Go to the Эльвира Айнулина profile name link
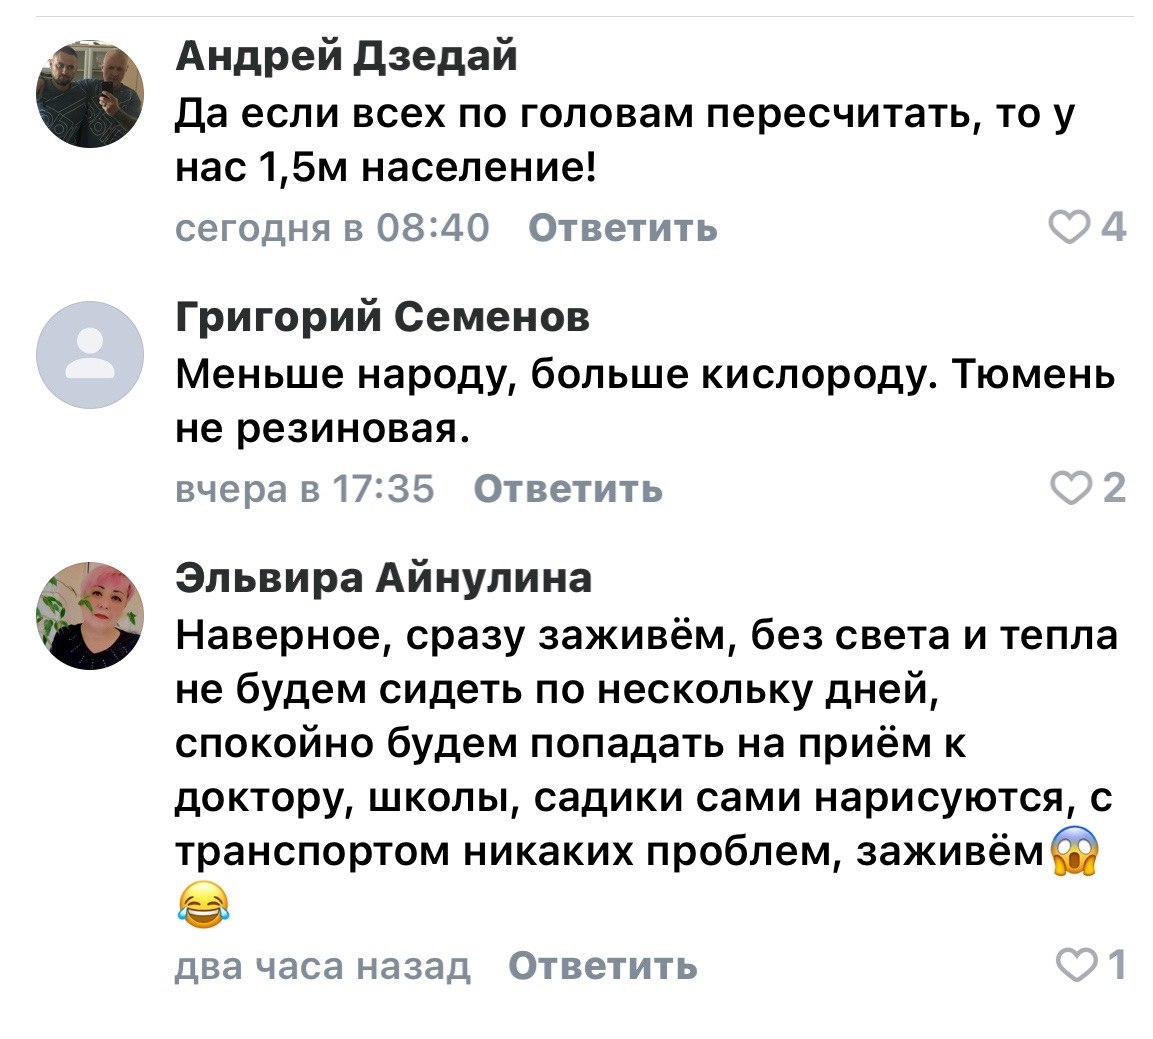1153x1039 pixels. coord(384,577)
